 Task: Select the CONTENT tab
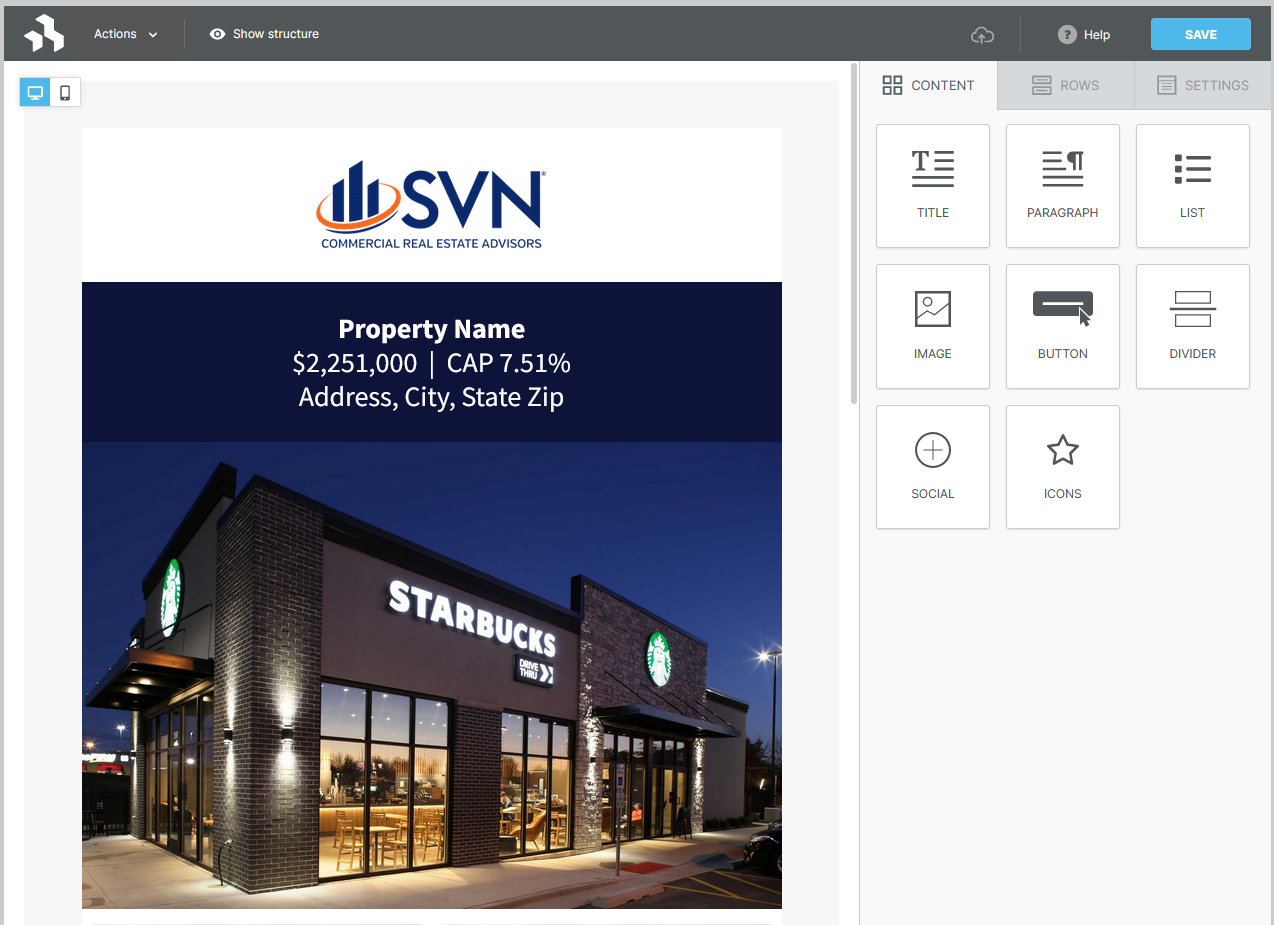(x=928, y=85)
